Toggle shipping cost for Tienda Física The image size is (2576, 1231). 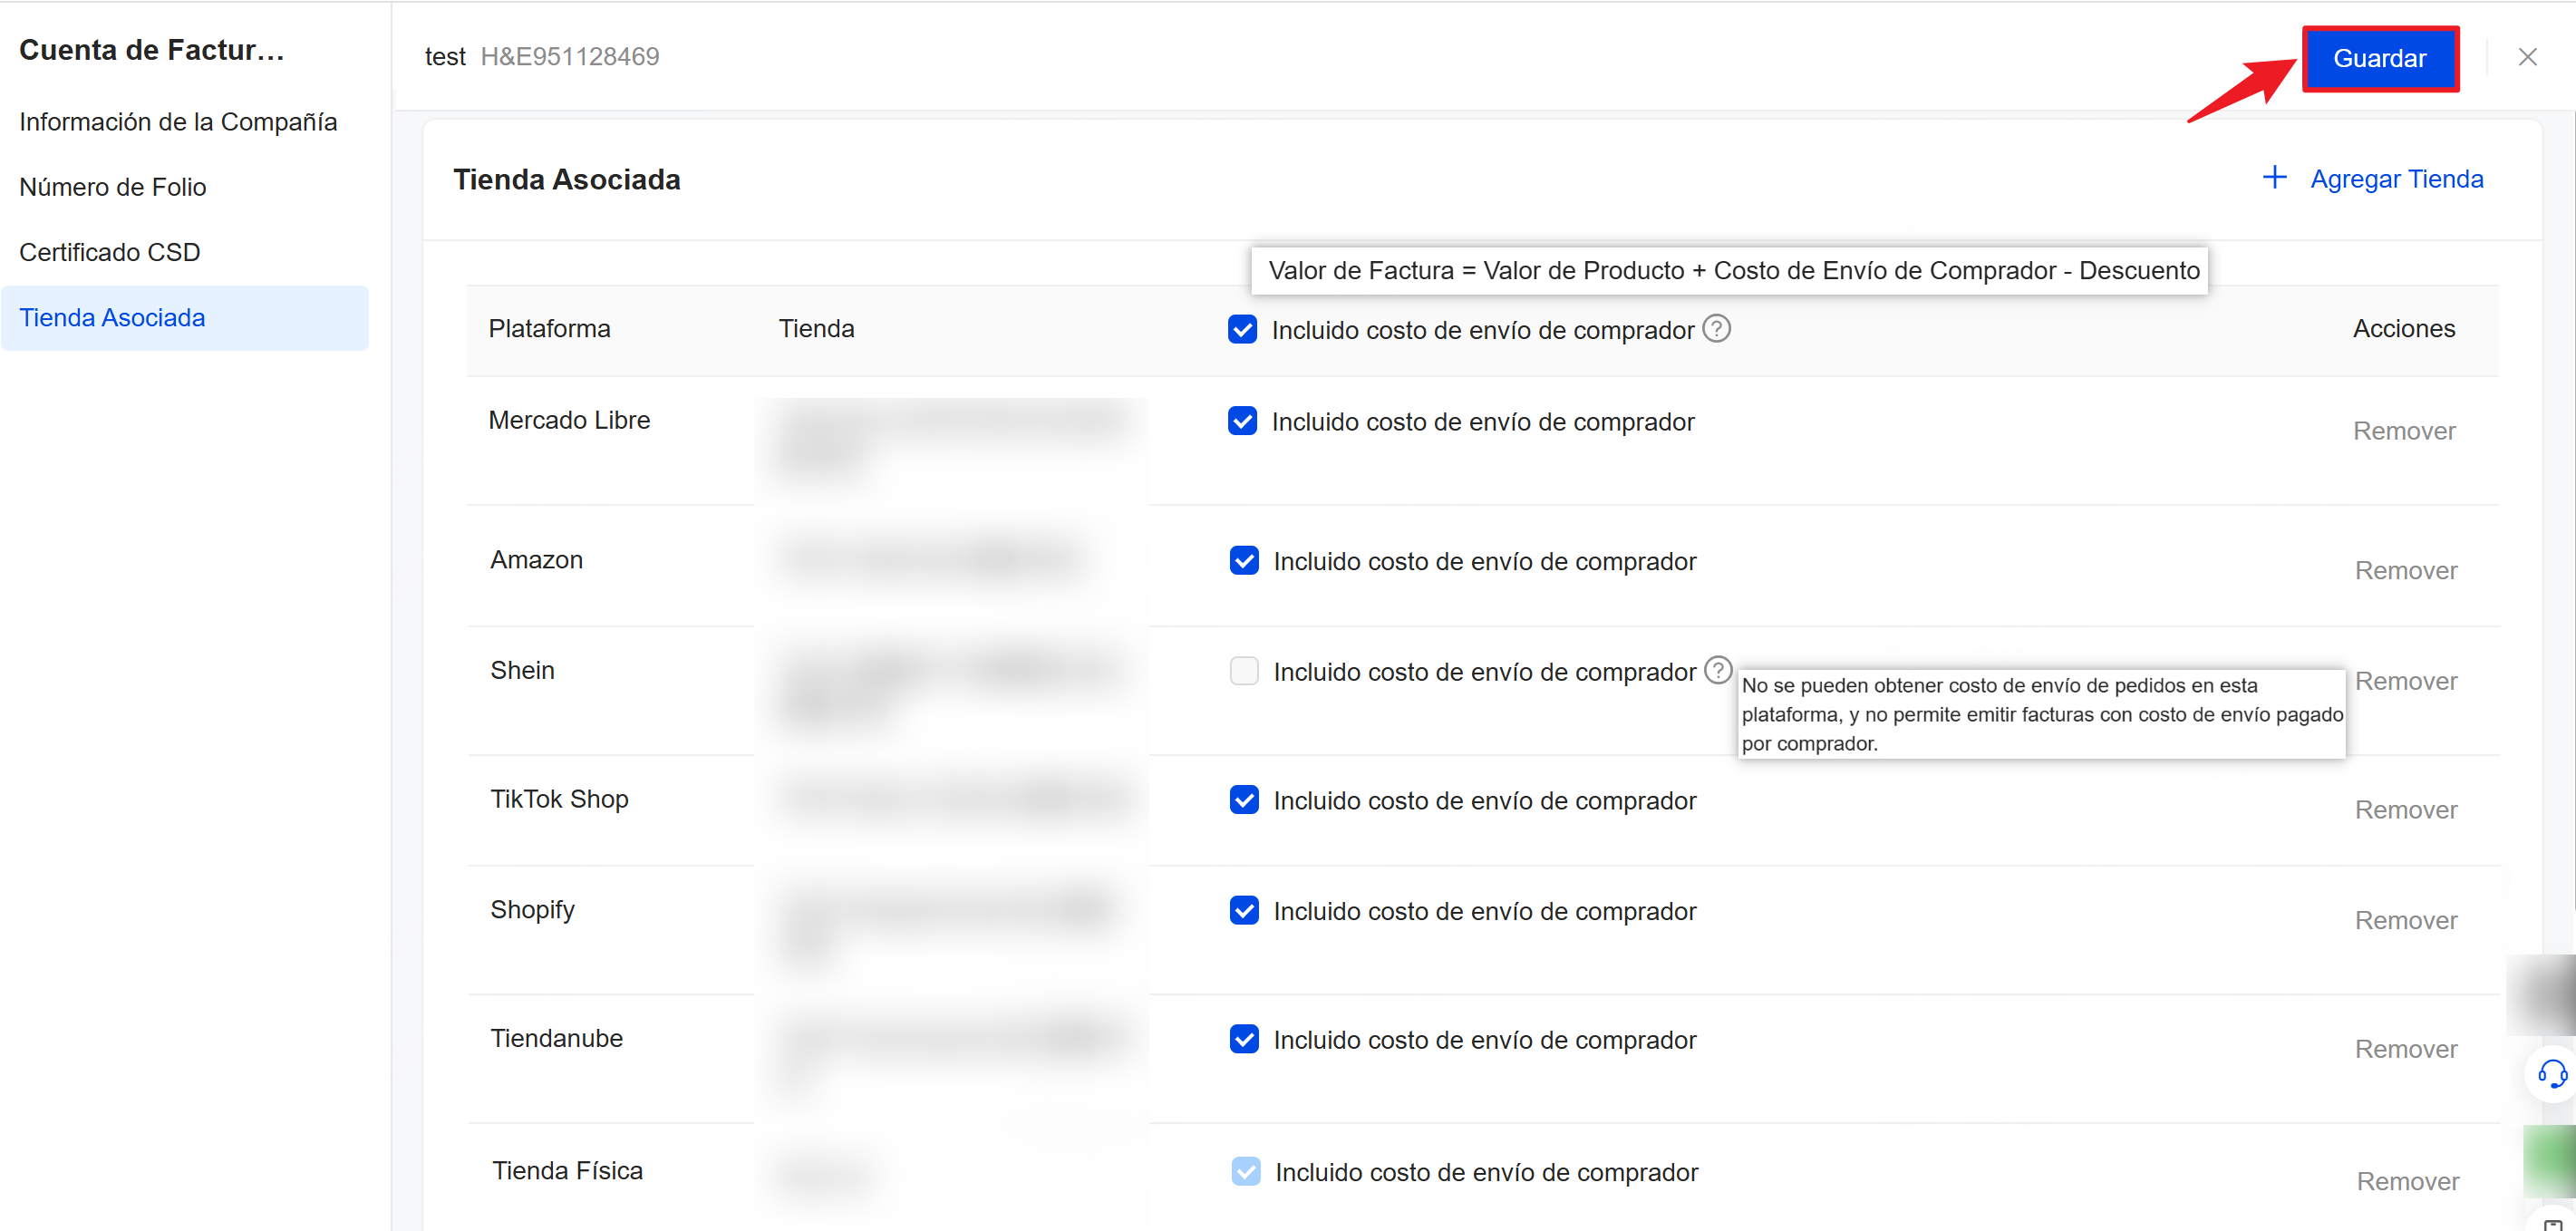(1246, 1172)
